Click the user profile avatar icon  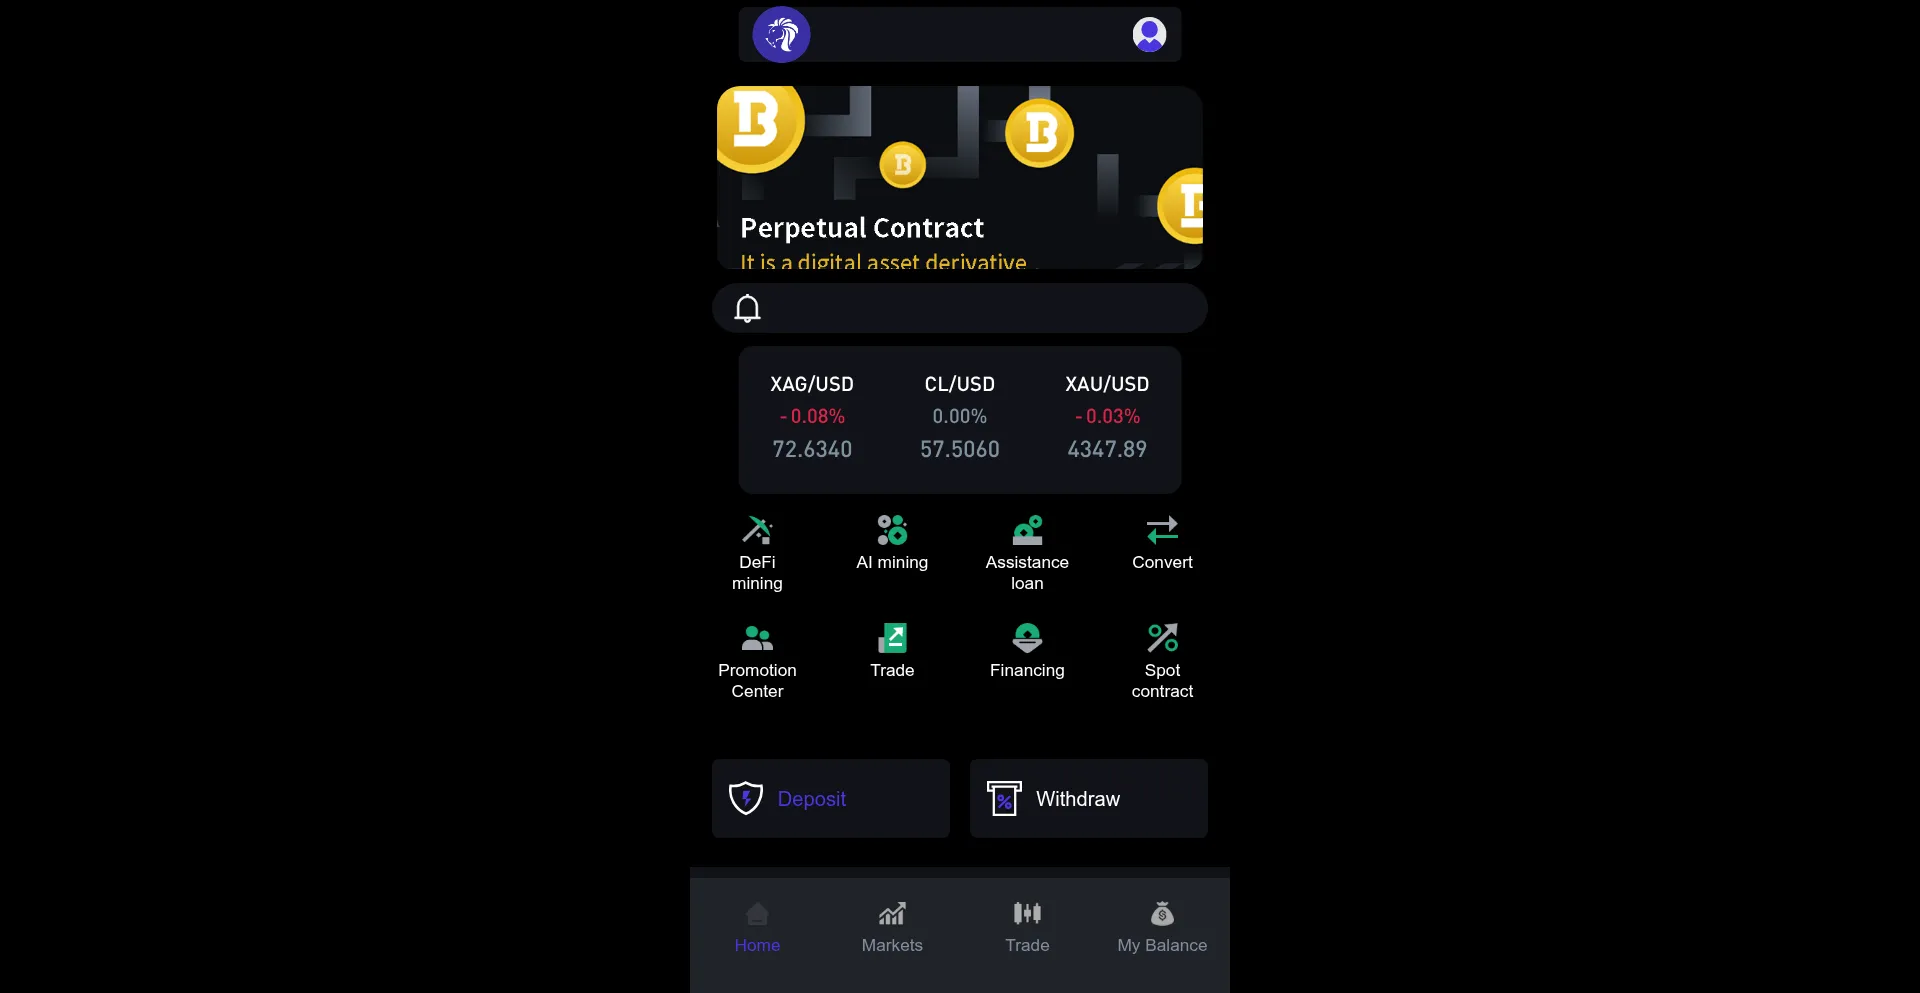(x=1149, y=35)
